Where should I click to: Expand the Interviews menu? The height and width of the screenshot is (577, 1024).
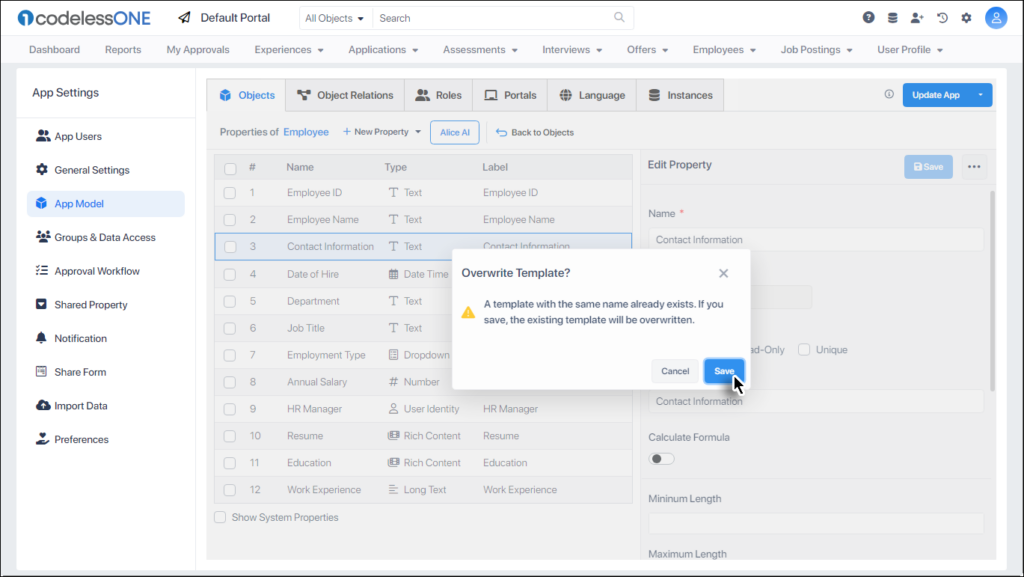(572, 50)
